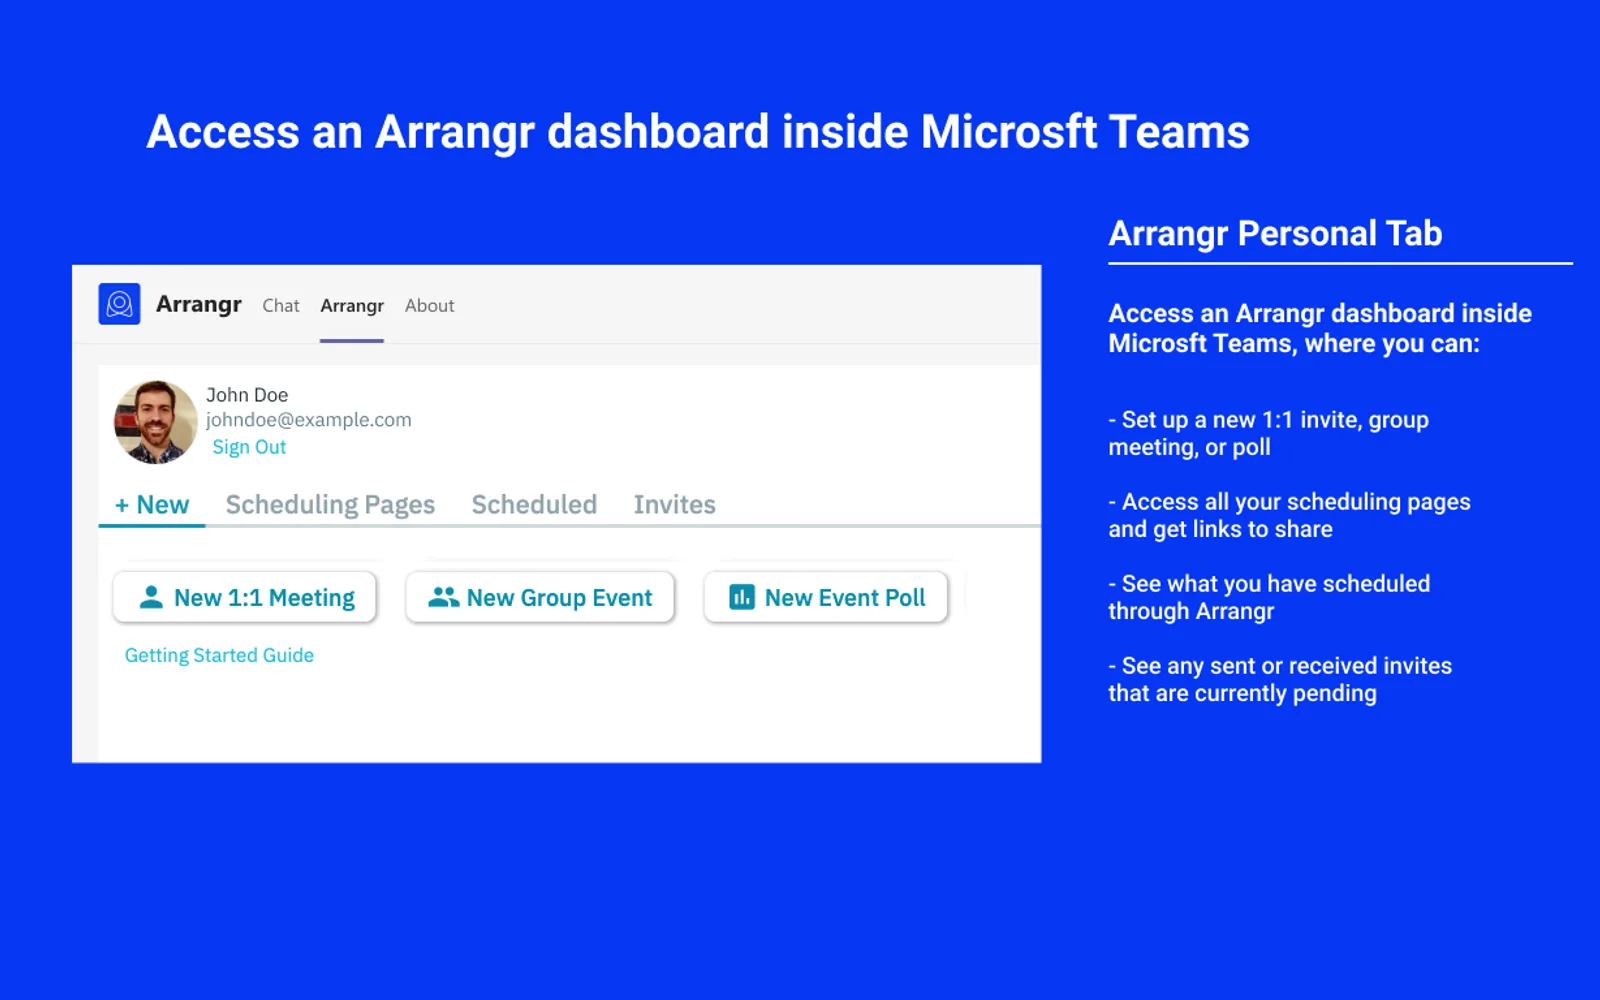This screenshot has width=1600, height=1000.
Task: Click the 'Access an Arrangr dashboard inside Microsft Teams' title
Action: (698, 132)
